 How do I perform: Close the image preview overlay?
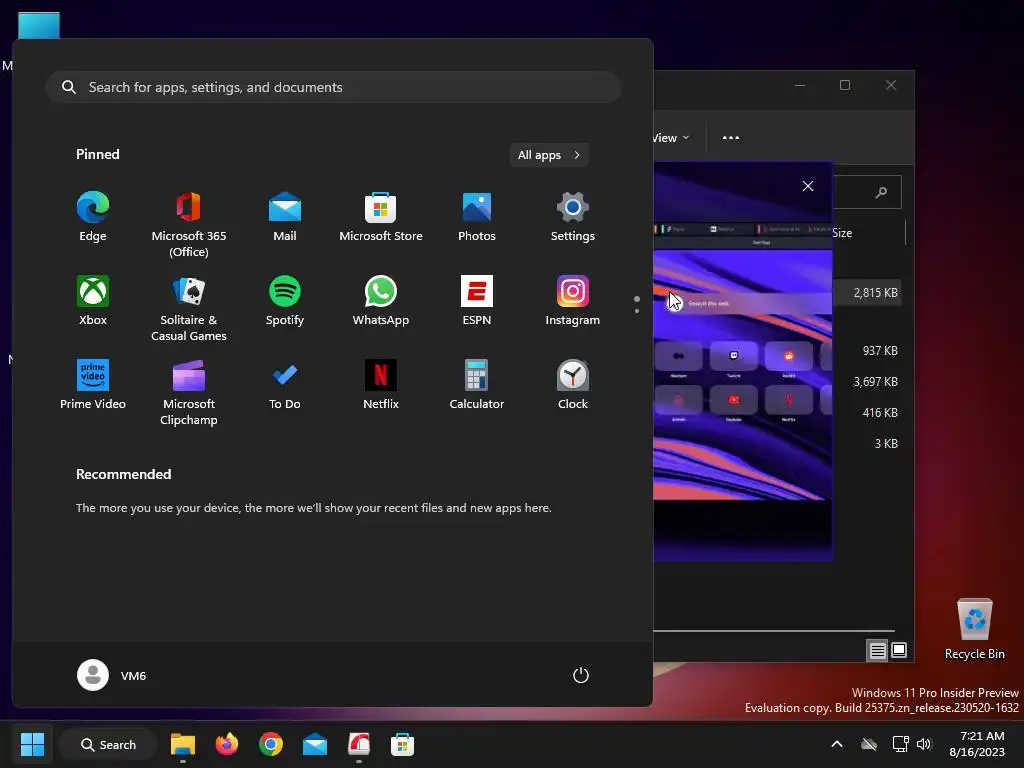click(x=808, y=186)
